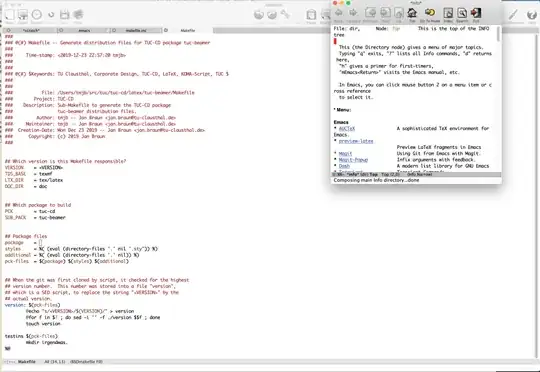Go back with the Info Back arrow
The width and height of the screenshot is (540, 372).
[x=339, y=13]
